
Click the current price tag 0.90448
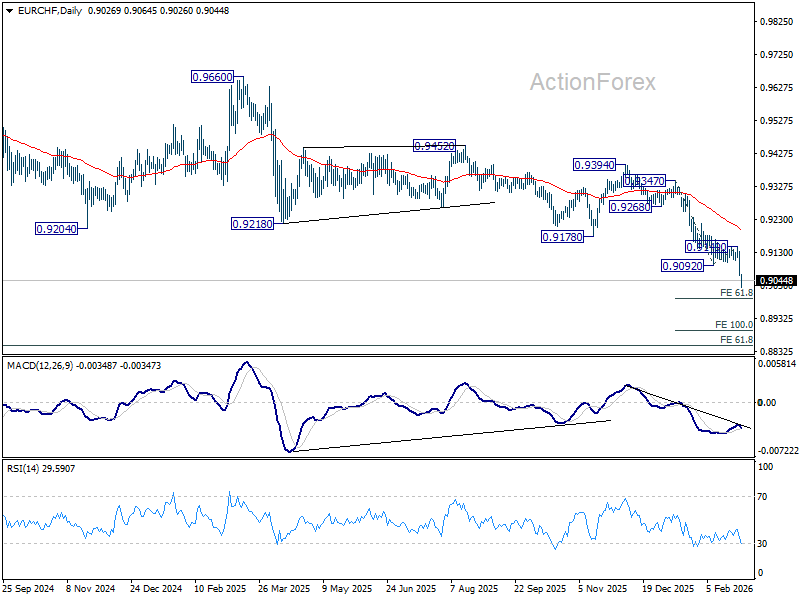(x=777, y=281)
